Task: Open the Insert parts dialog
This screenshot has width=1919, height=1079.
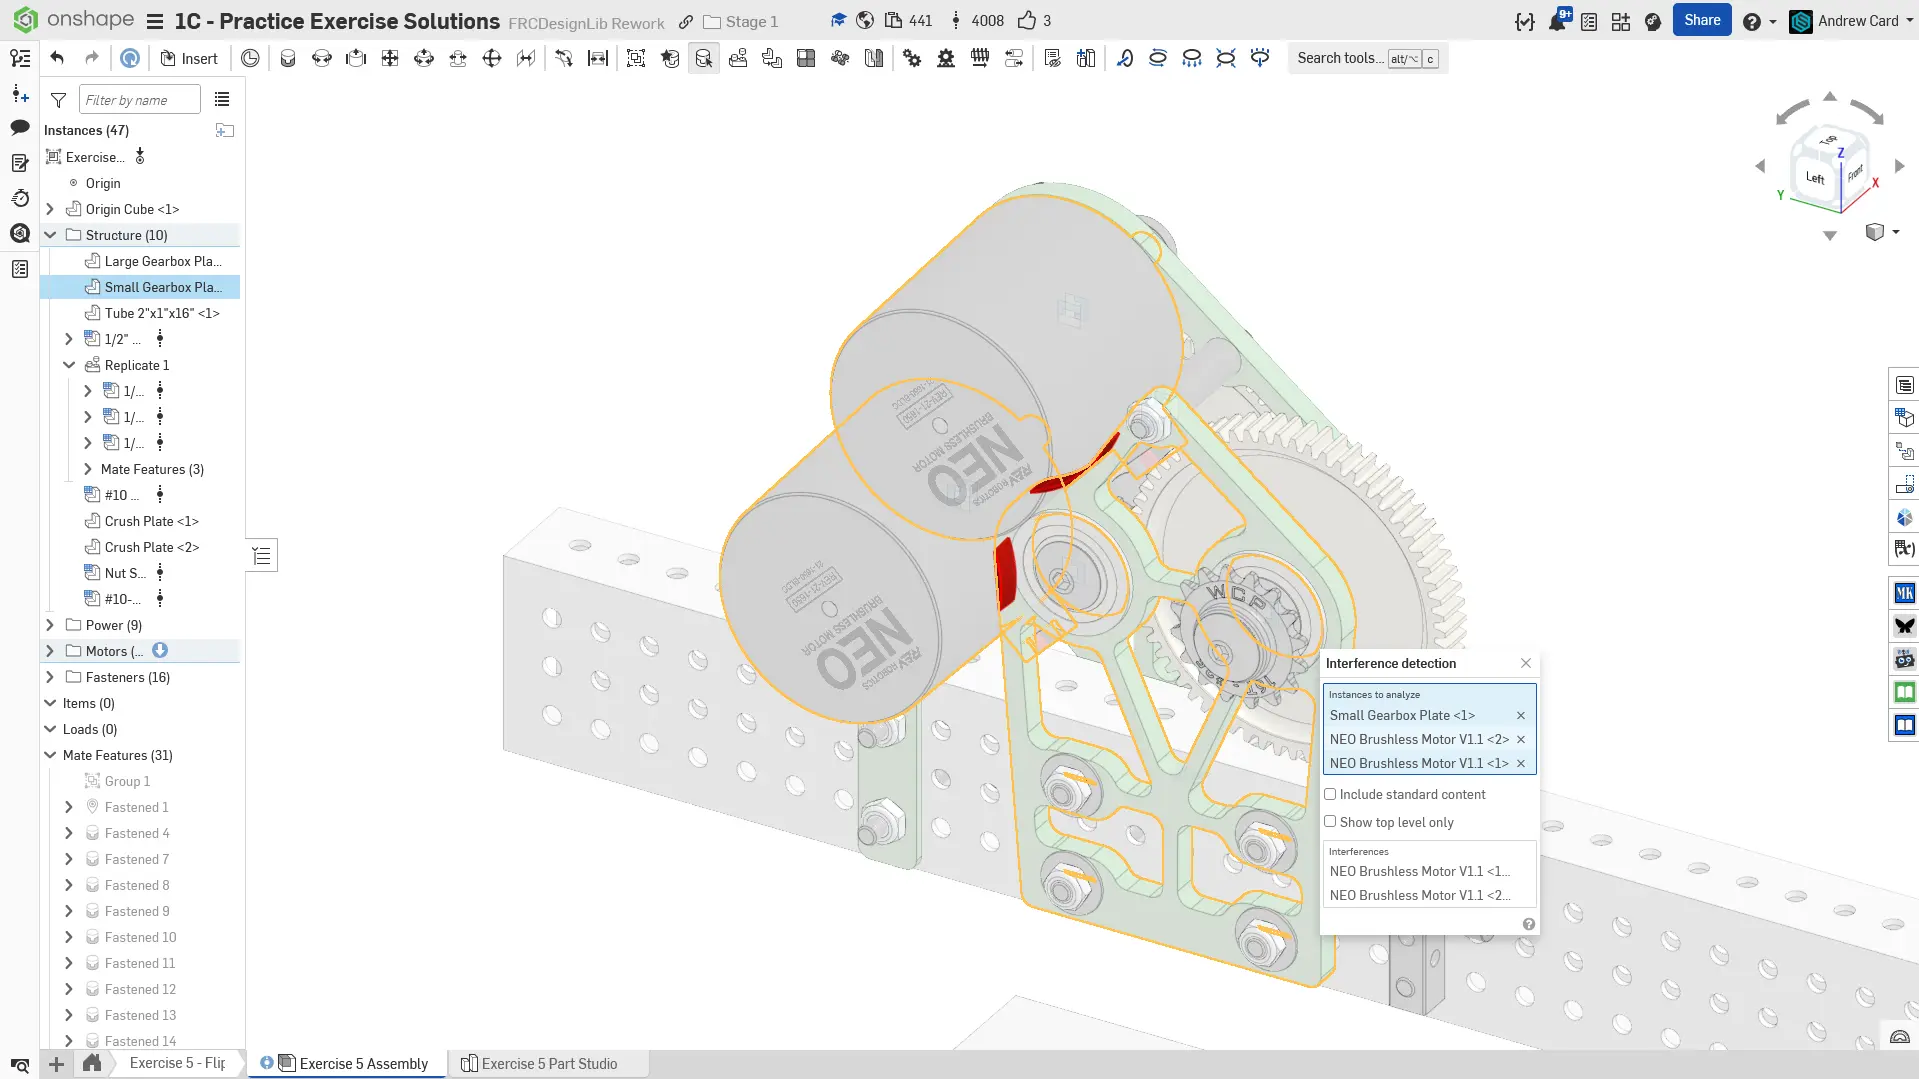Action: (x=189, y=58)
